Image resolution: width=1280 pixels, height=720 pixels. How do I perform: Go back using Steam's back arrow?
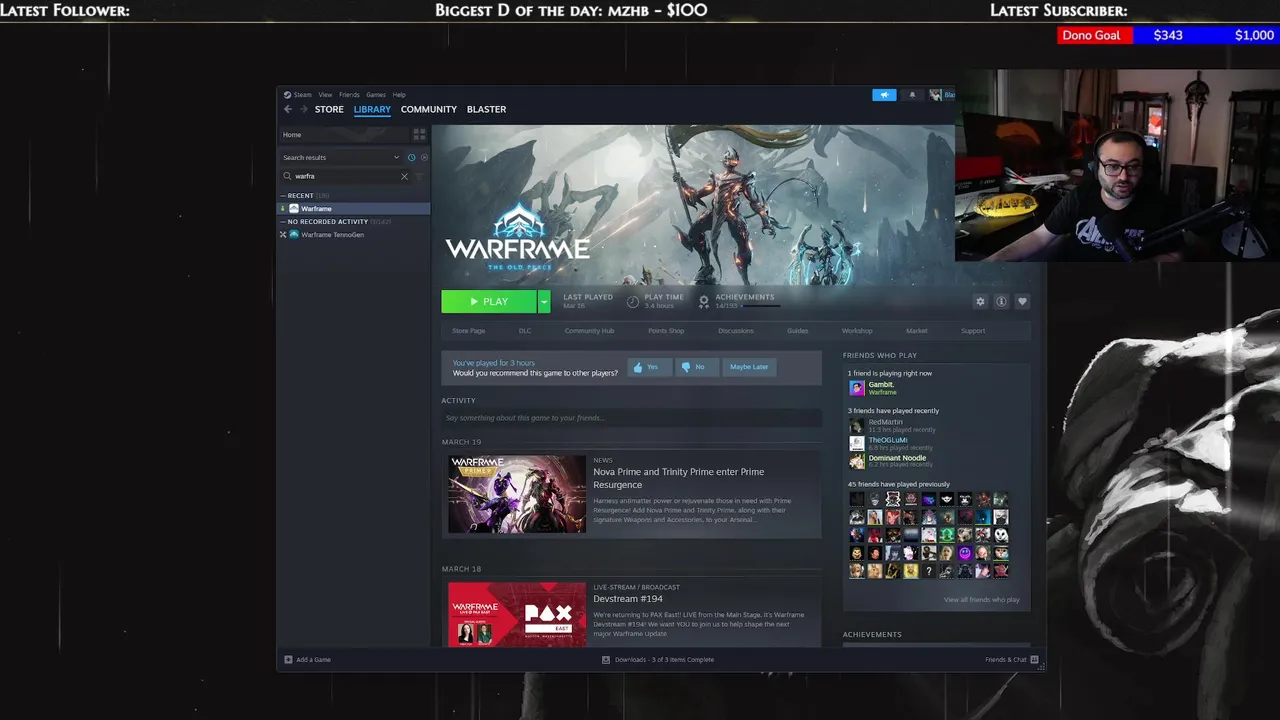coord(288,109)
